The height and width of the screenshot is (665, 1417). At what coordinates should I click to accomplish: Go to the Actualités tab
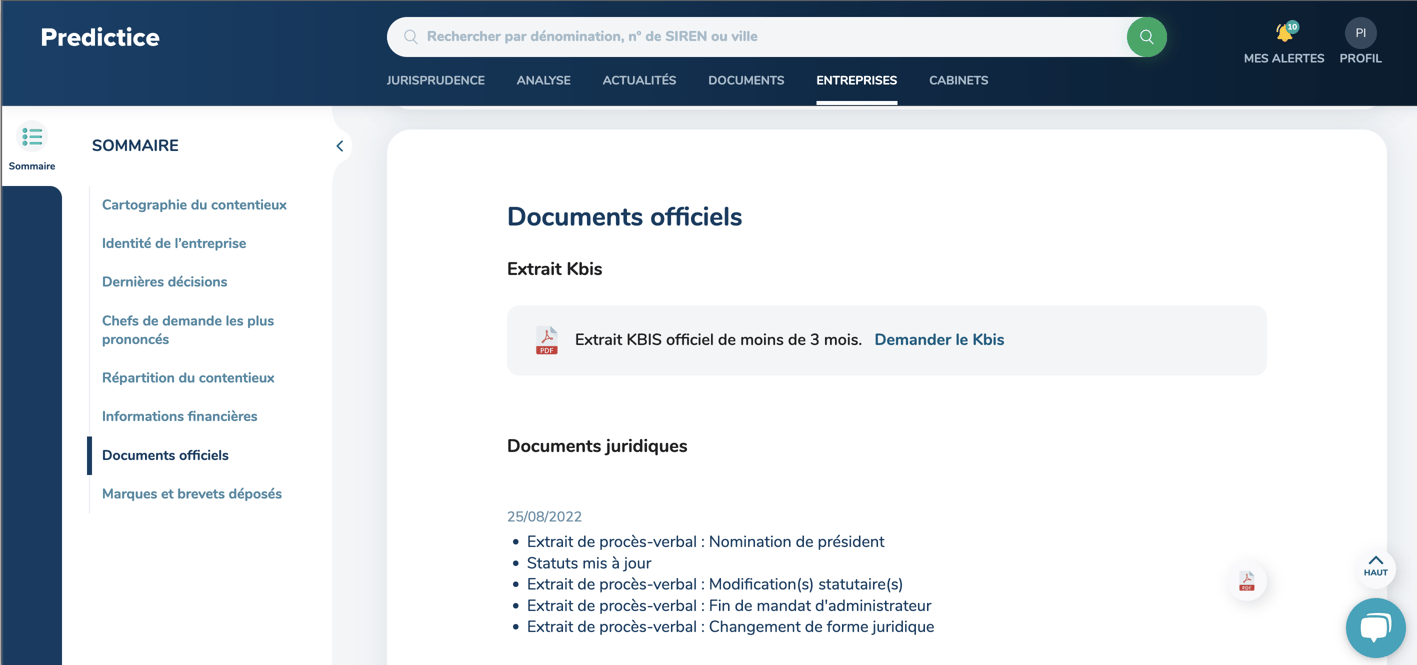coord(639,80)
